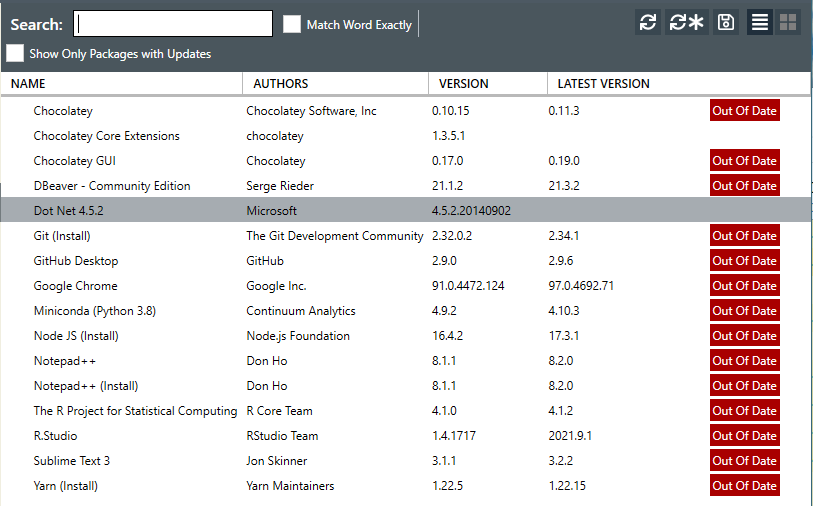Focus the Search text box
The image size is (813, 506).
173,24
